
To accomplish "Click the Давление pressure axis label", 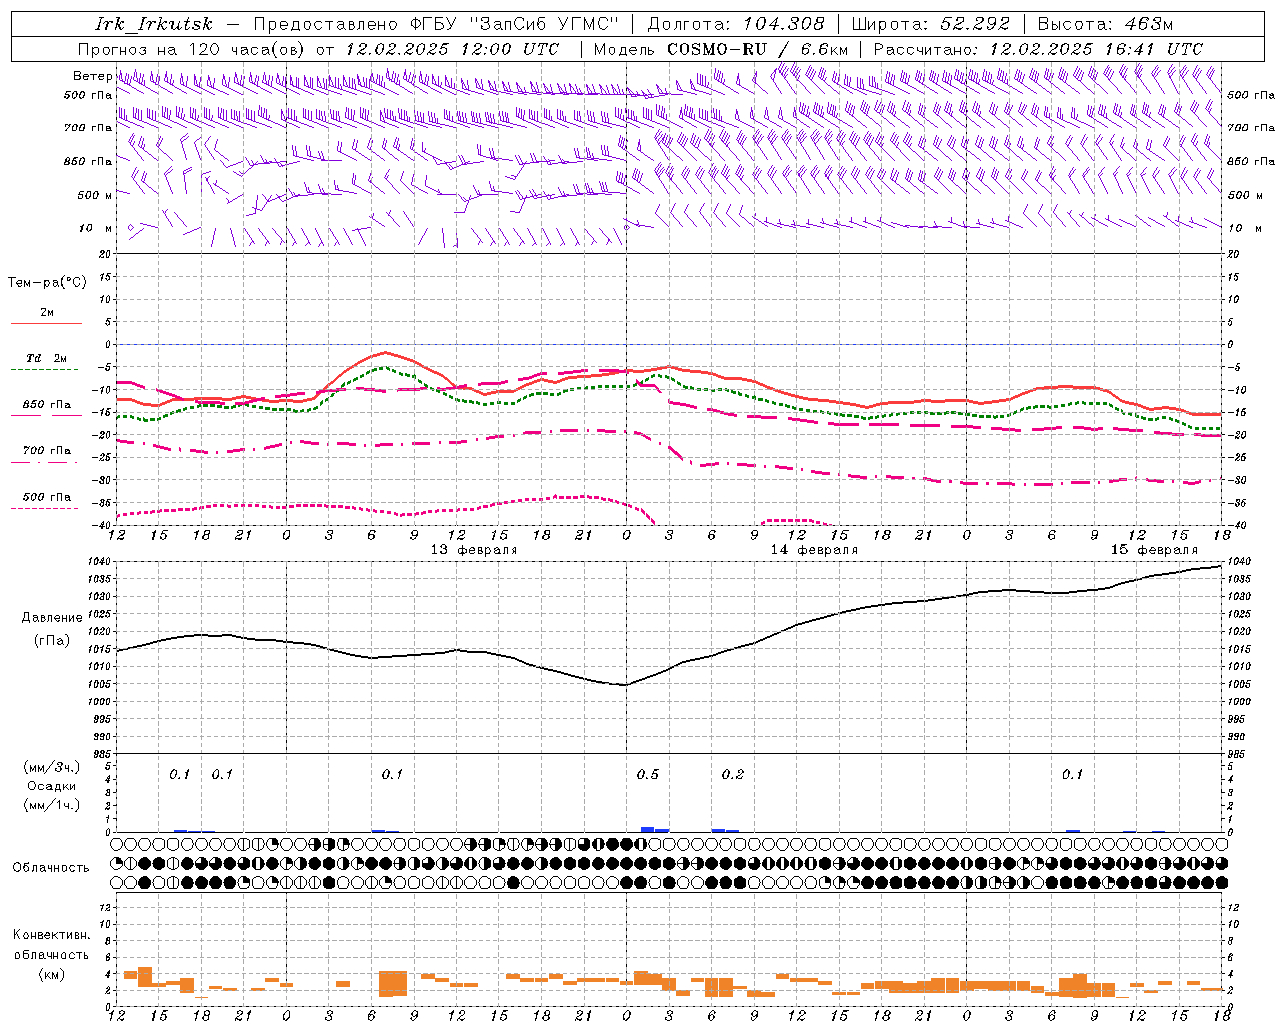I will pos(52,618).
